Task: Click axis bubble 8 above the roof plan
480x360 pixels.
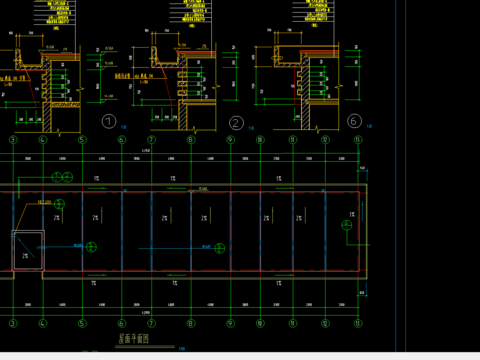Action: [x=191, y=140]
